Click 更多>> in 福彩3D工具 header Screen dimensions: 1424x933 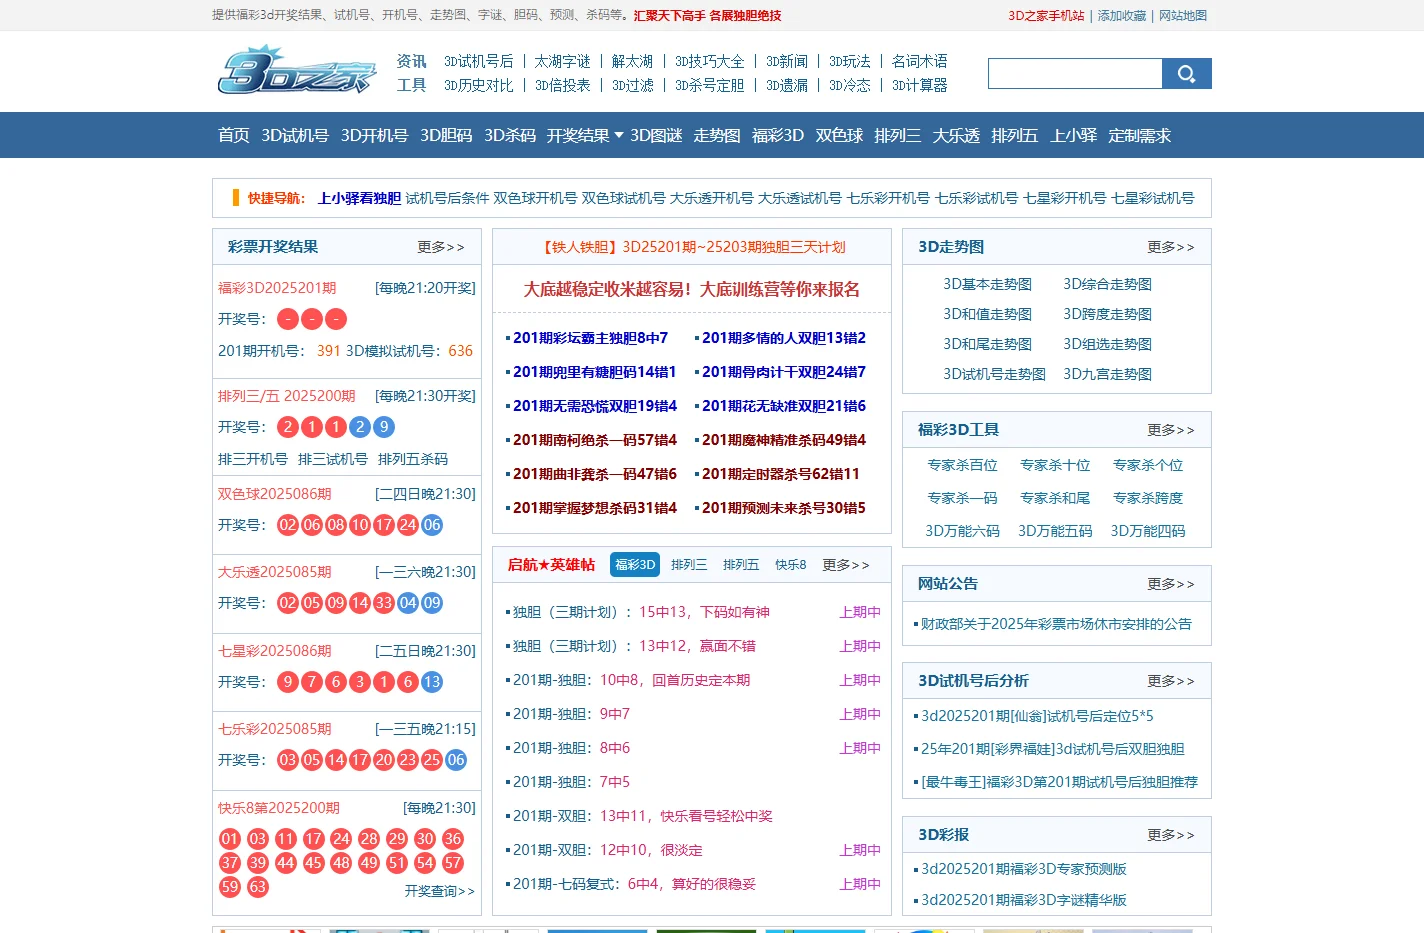[1171, 430]
